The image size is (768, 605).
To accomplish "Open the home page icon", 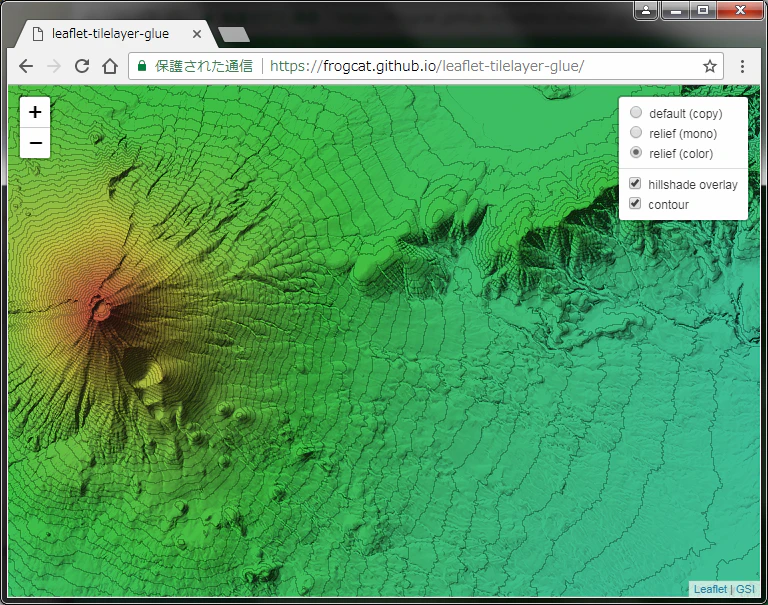I will pyautogui.click(x=110, y=66).
